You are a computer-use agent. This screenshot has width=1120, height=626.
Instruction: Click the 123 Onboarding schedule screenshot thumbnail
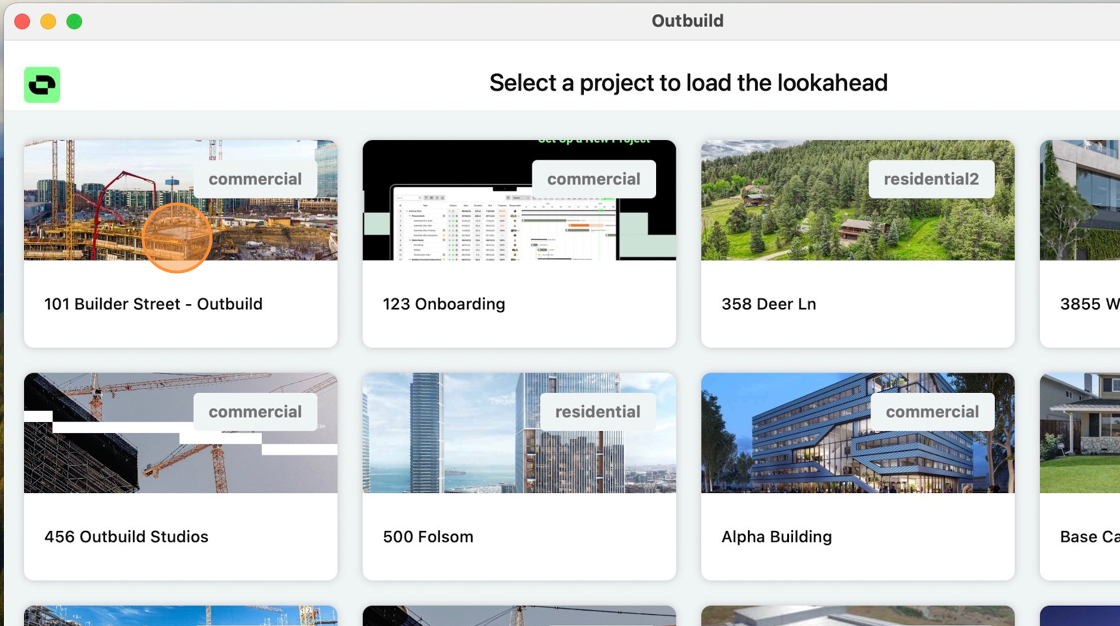(x=519, y=200)
